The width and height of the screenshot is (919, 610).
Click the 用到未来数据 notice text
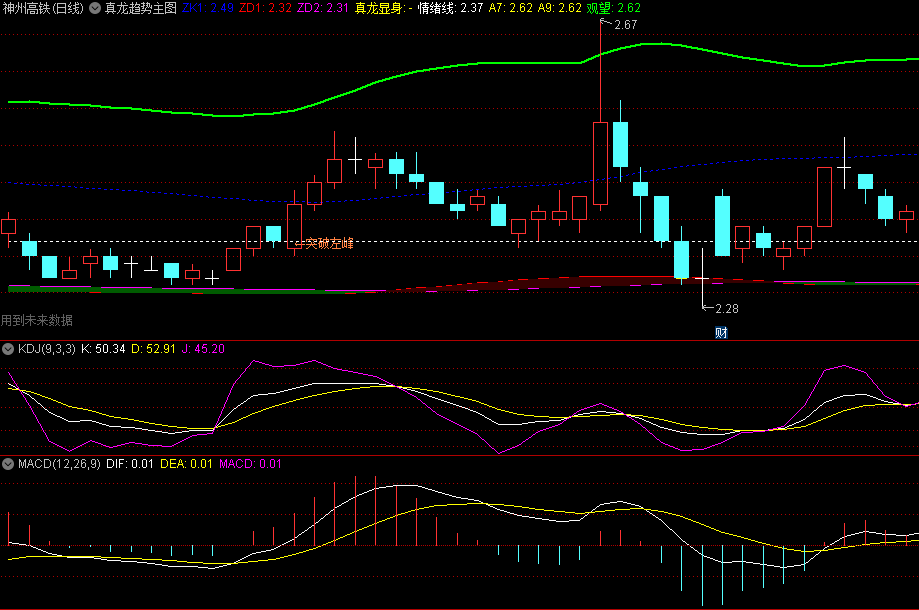(36, 321)
